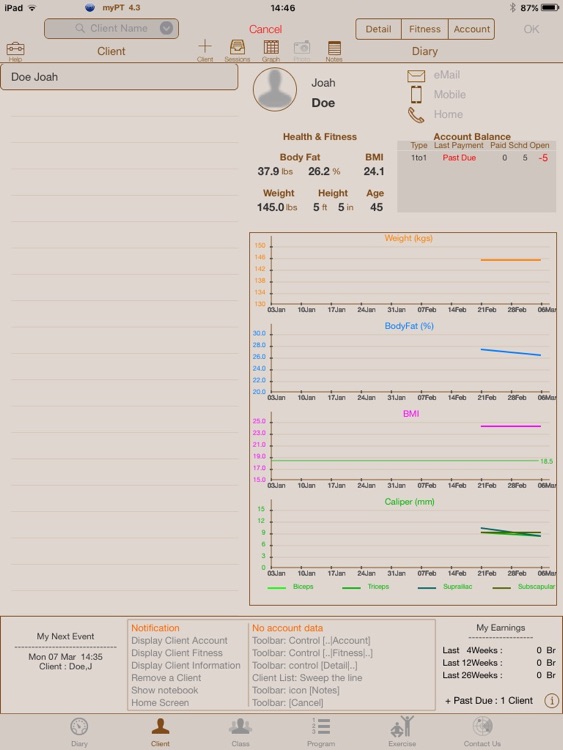The image size is (563, 750).
Task: Open the Graph grid icon
Action: [271, 47]
